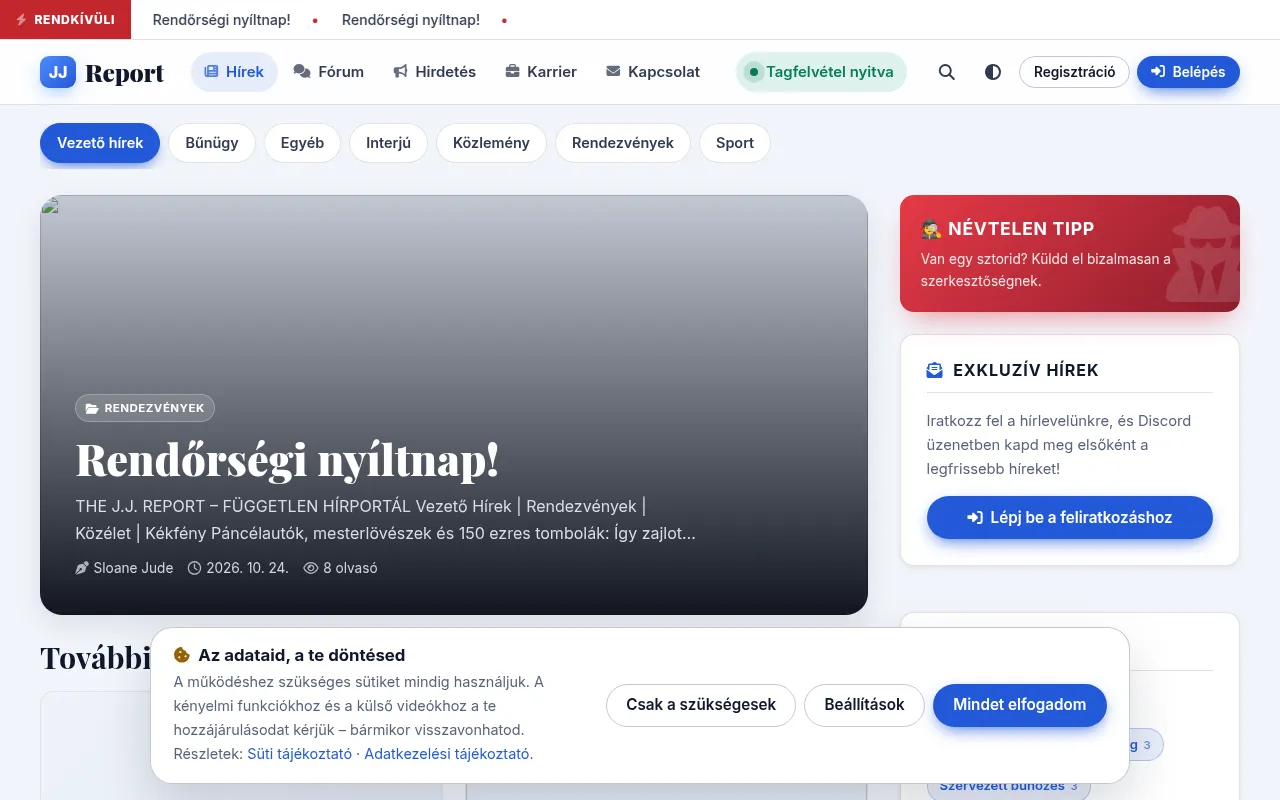Open the Rendőrségi nyíltnap! headline

point(287,460)
